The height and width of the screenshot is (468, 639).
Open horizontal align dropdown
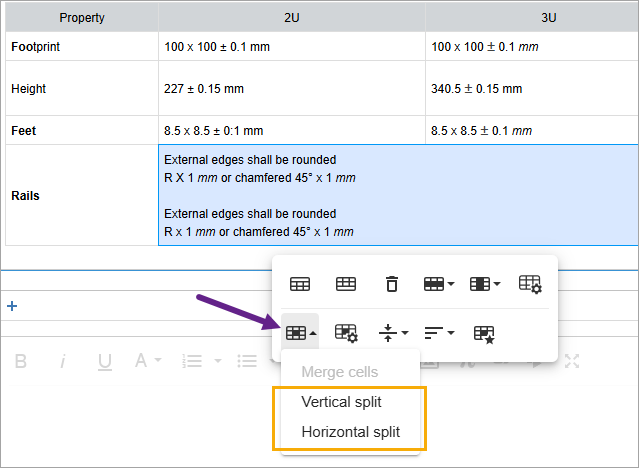point(439,332)
